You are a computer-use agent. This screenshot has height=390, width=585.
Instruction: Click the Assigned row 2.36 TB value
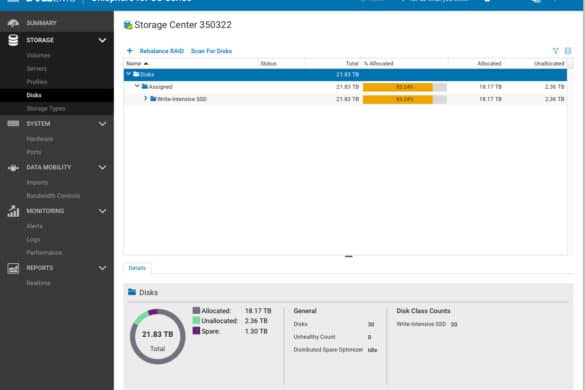(554, 87)
